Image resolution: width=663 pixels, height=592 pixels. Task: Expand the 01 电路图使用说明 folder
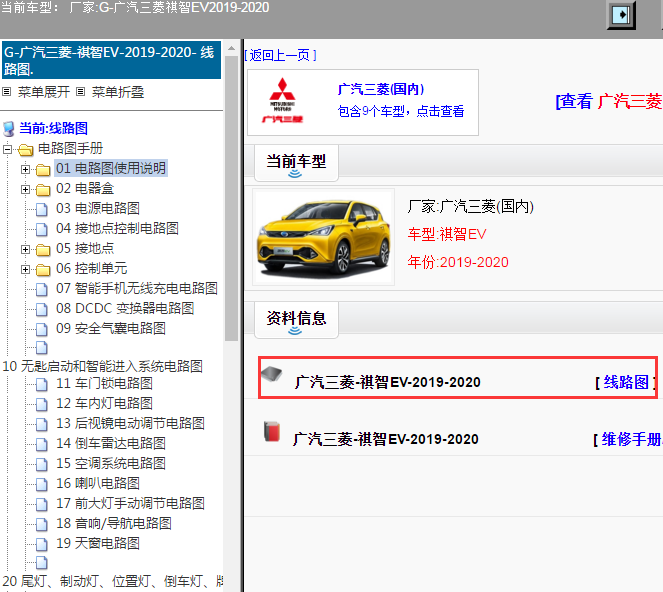pos(25,169)
